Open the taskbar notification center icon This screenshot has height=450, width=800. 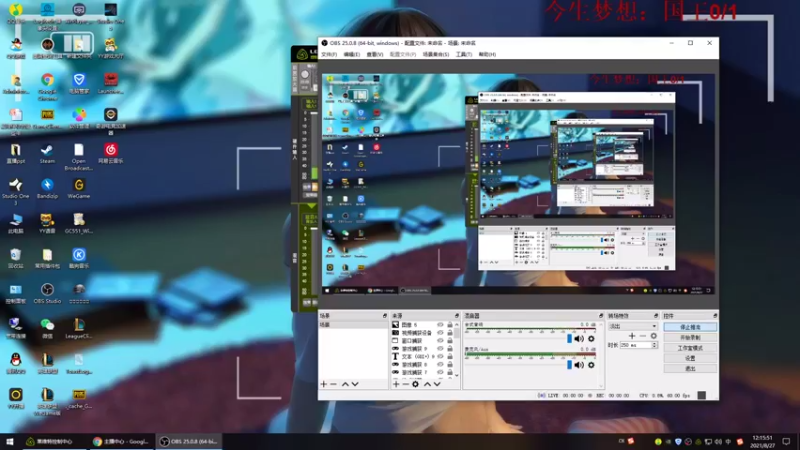point(786,441)
